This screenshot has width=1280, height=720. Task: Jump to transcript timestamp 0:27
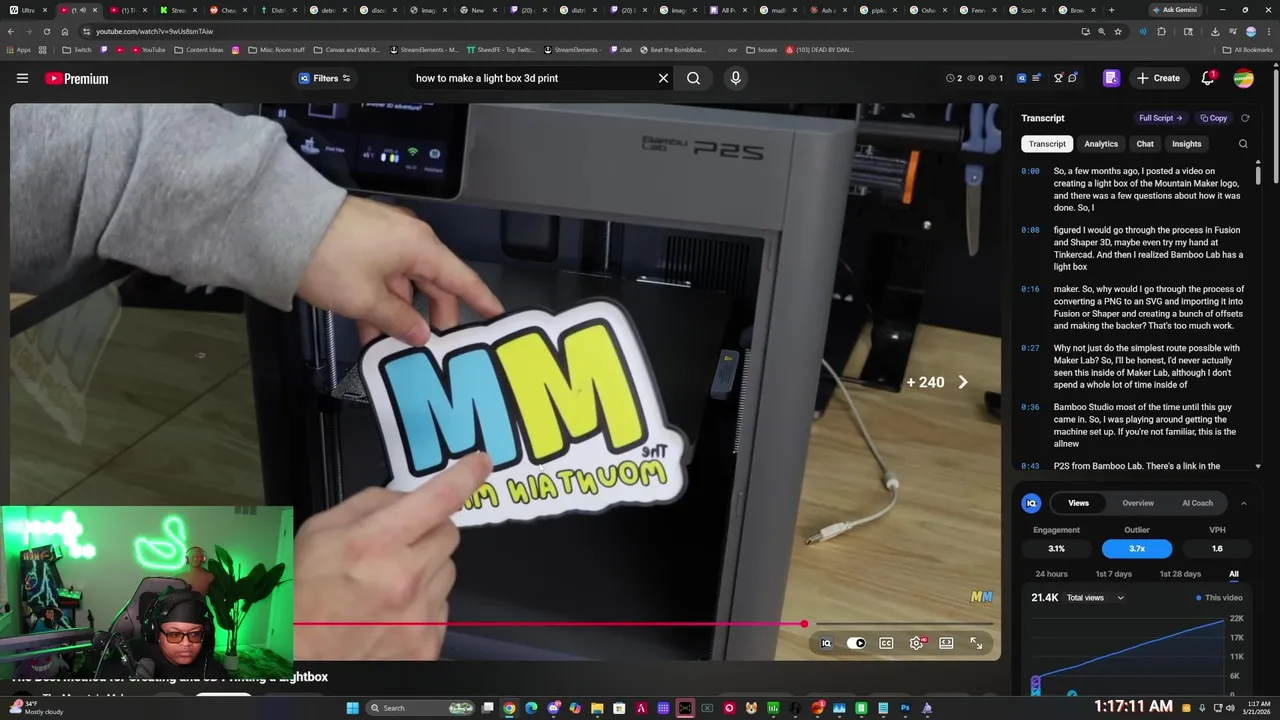[x=1030, y=348]
